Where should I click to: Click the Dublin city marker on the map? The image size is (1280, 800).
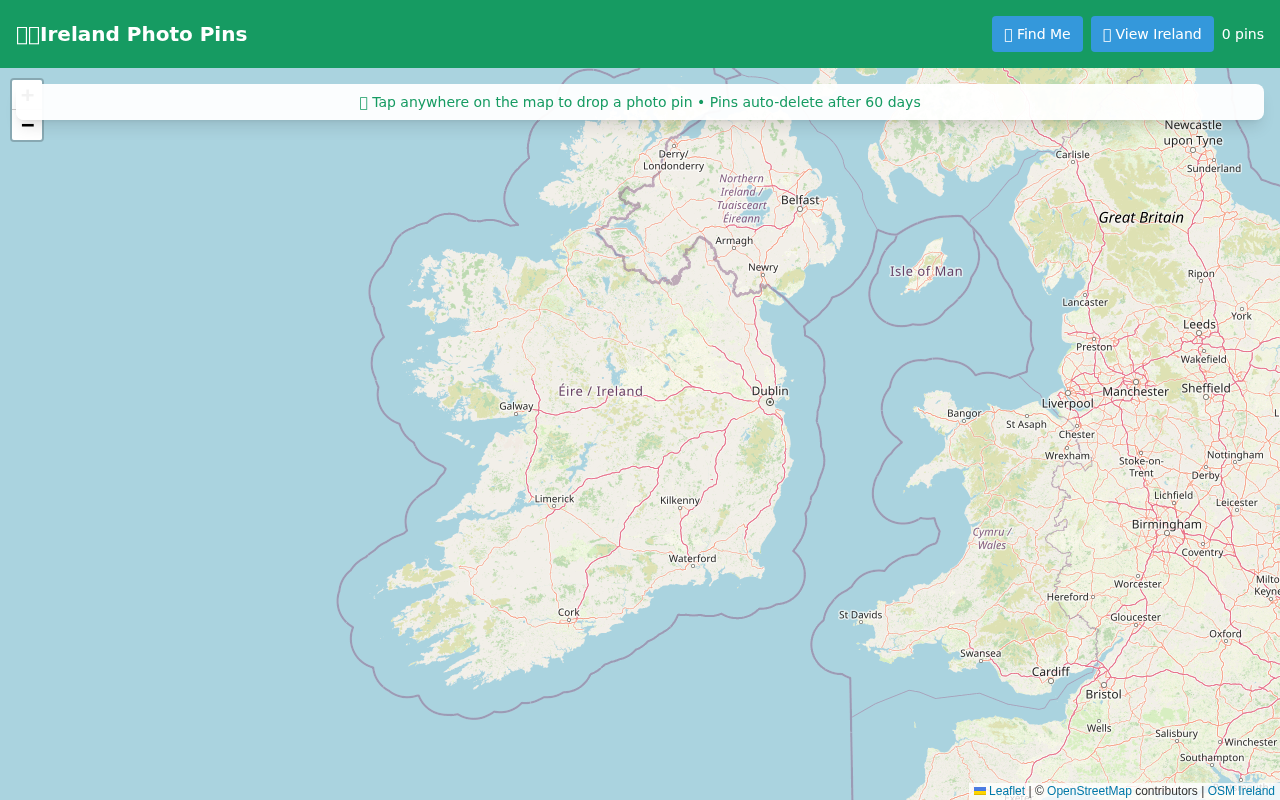pyautogui.click(x=769, y=400)
